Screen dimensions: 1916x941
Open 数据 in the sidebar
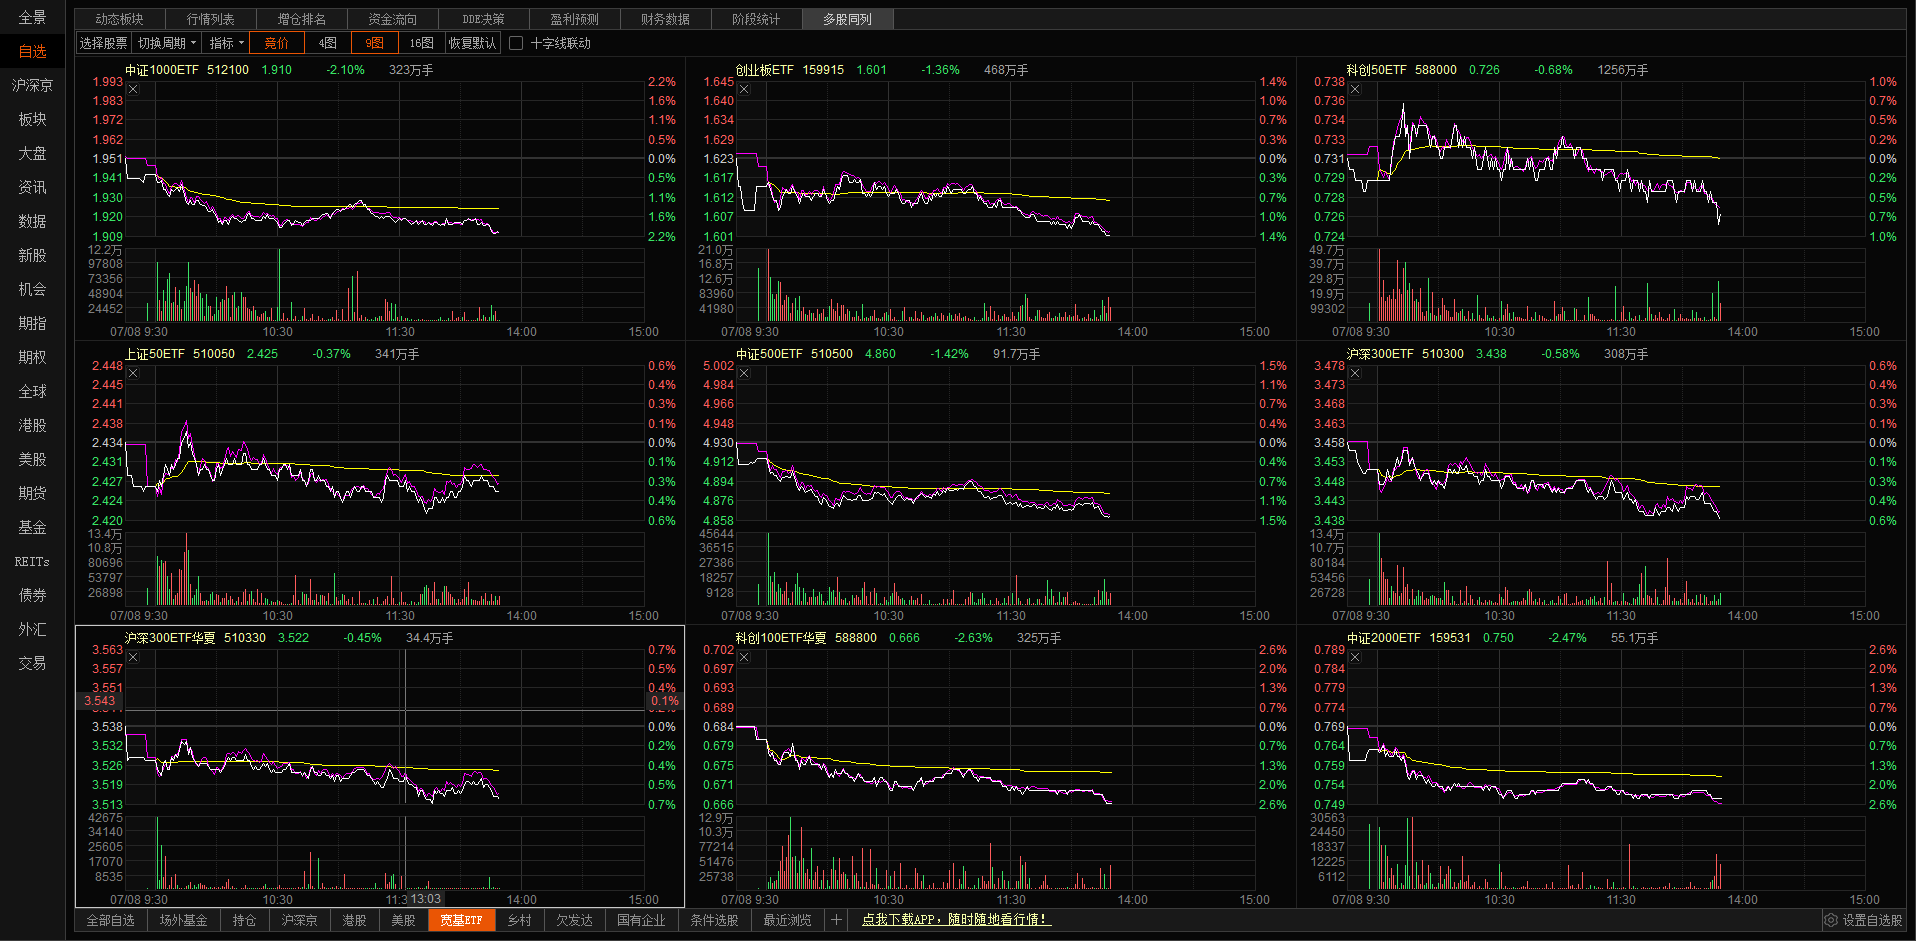pos(32,221)
